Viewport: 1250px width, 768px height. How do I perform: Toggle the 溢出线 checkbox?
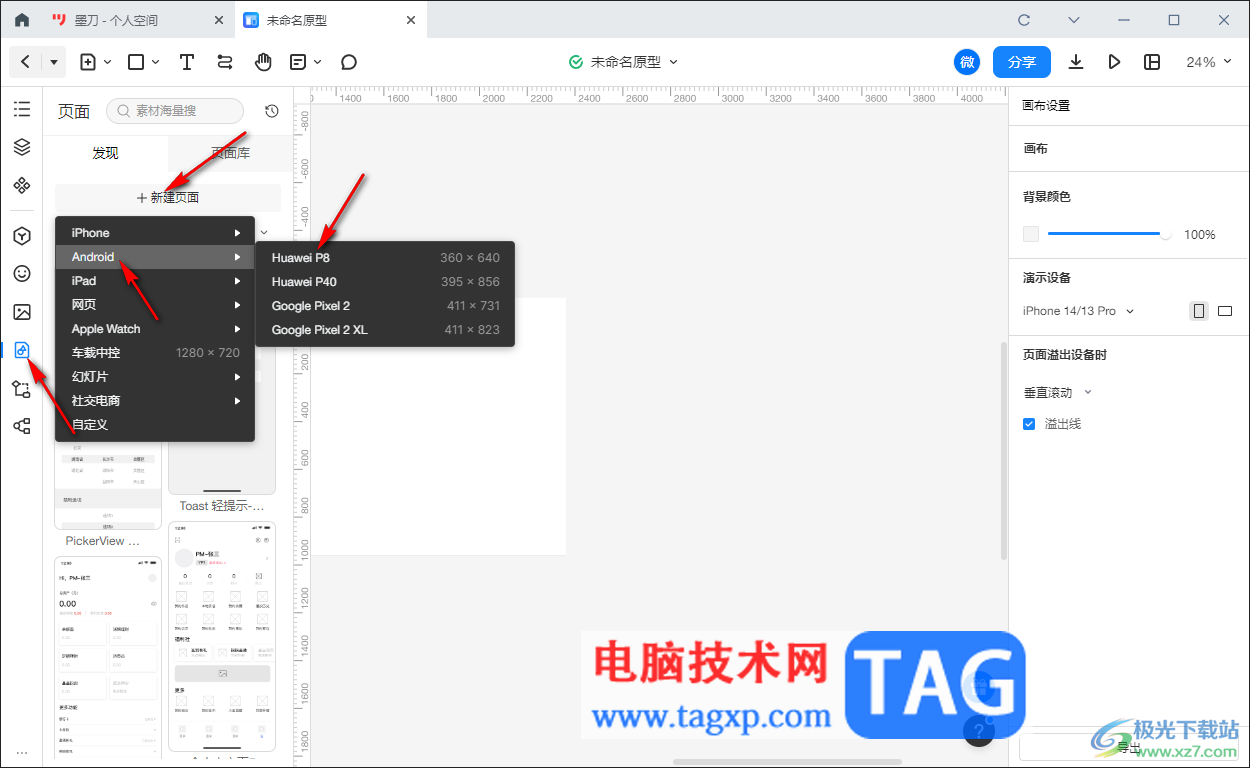(x=1029, y=424)
